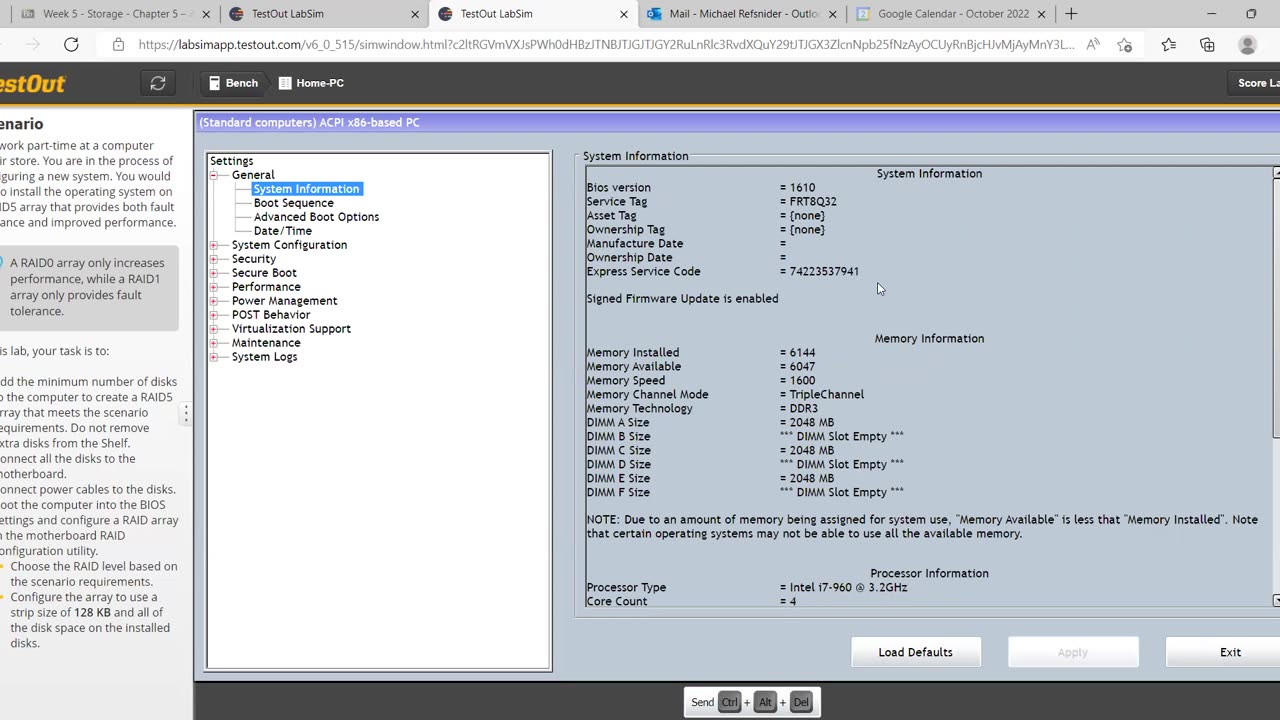
Task: Expand the Security tree node
Action: (213, 259)
